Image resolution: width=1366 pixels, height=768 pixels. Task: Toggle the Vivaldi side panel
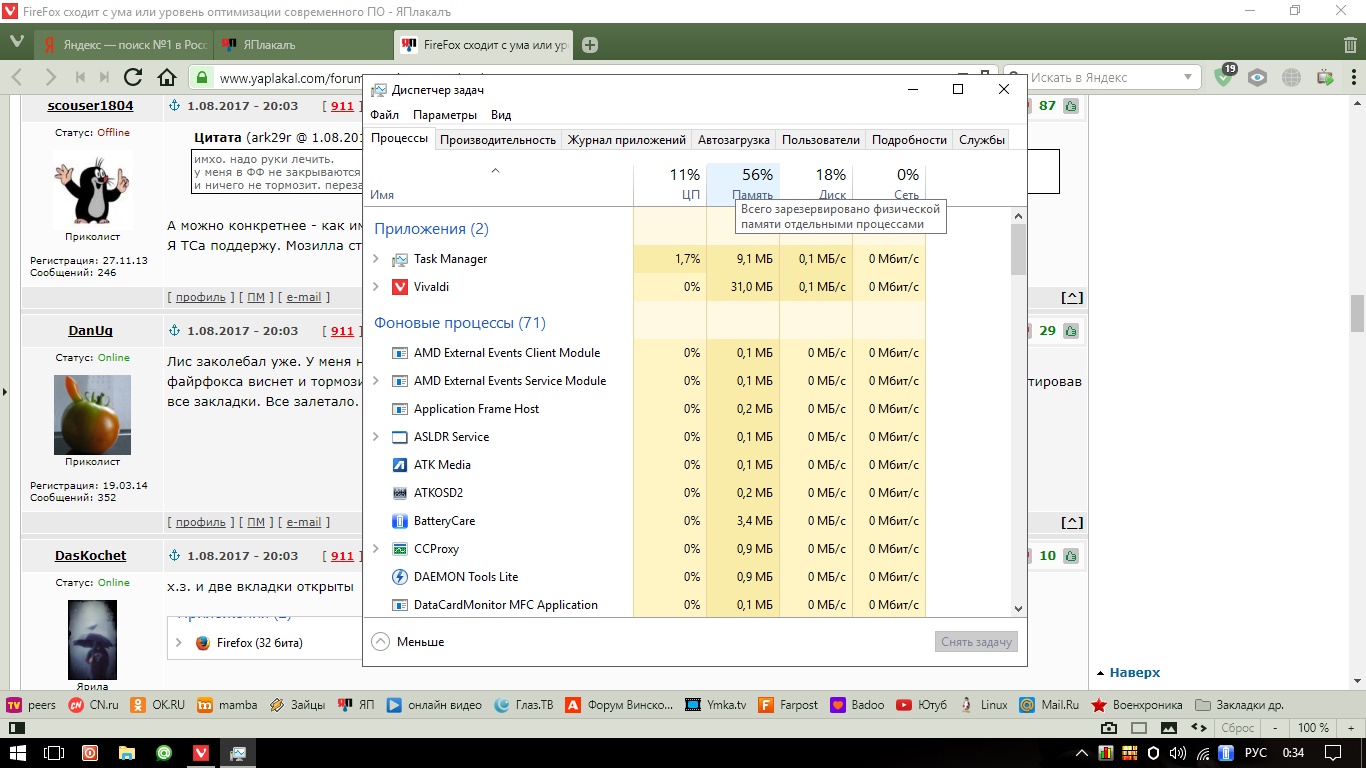[15, 728]
